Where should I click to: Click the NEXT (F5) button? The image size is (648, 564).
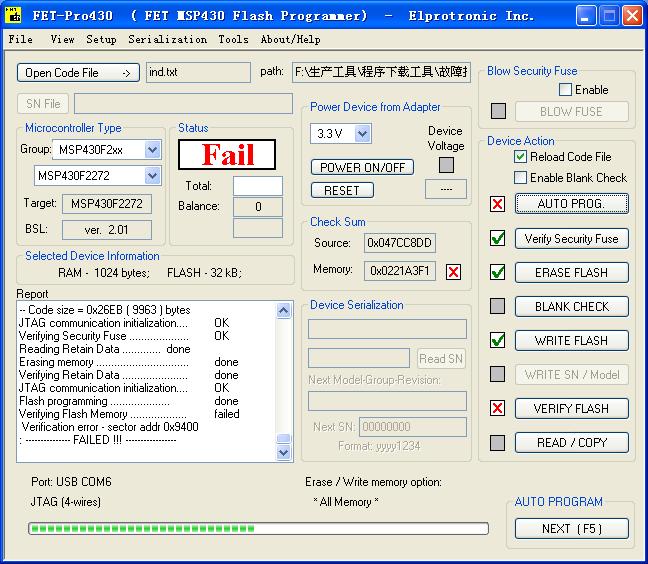point(572,528)
